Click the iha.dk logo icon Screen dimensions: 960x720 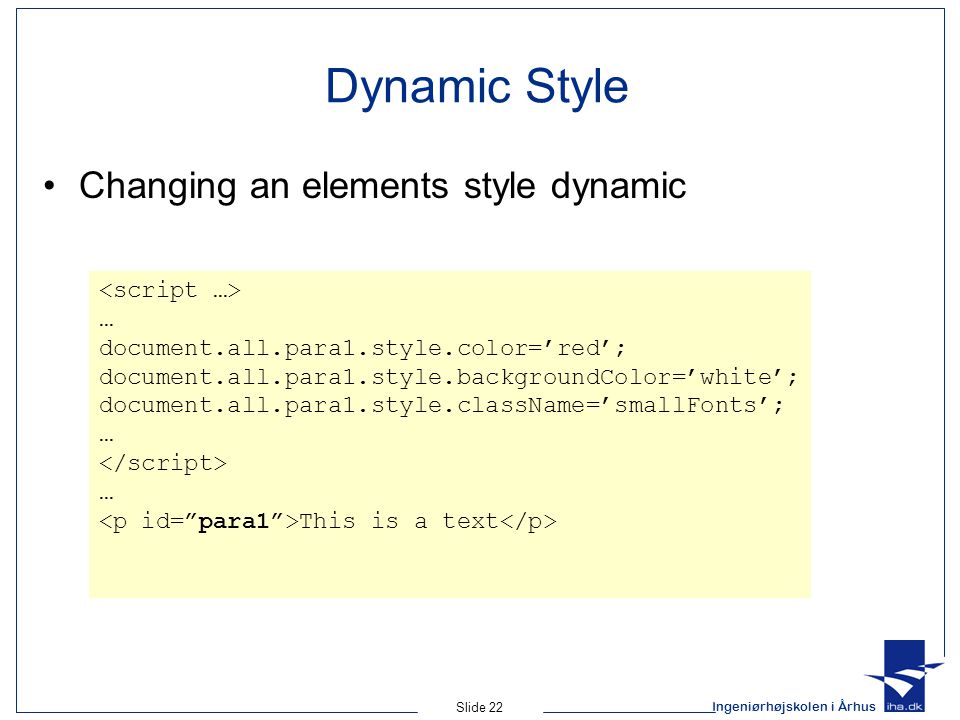click(904, 677)
